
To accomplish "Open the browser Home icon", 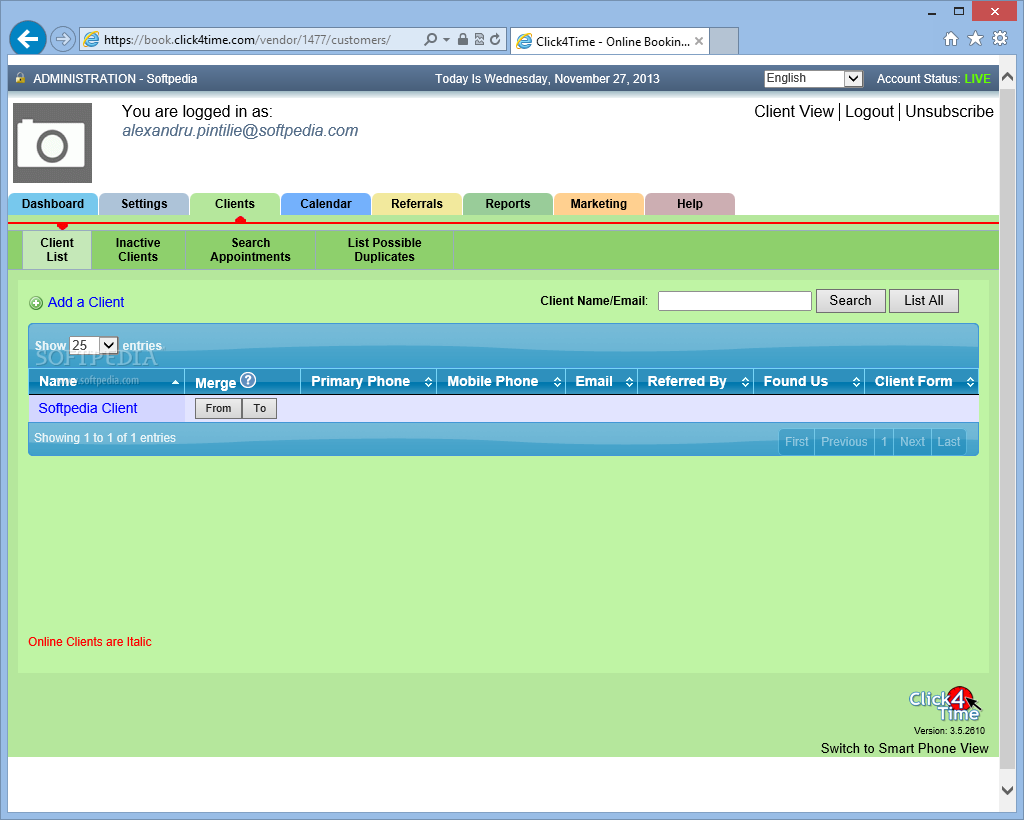I will click(x=951, y=39).
